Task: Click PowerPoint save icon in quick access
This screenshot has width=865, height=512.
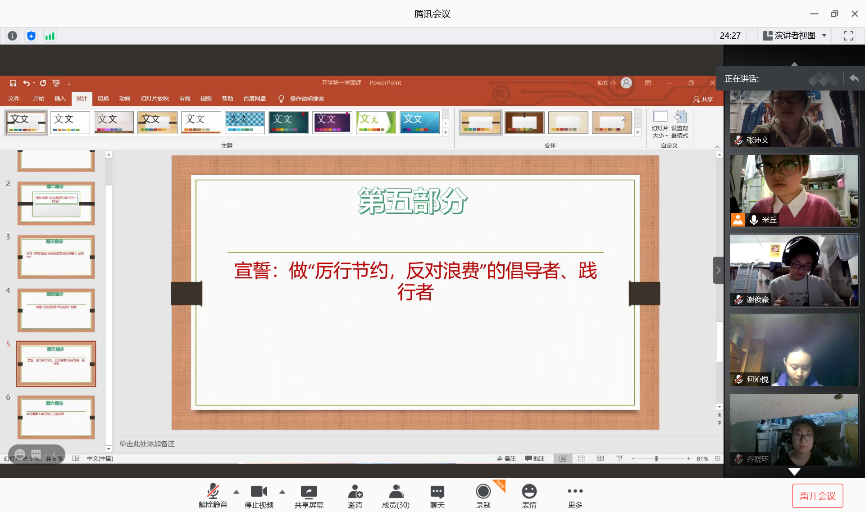Action: tap(13, 83)
